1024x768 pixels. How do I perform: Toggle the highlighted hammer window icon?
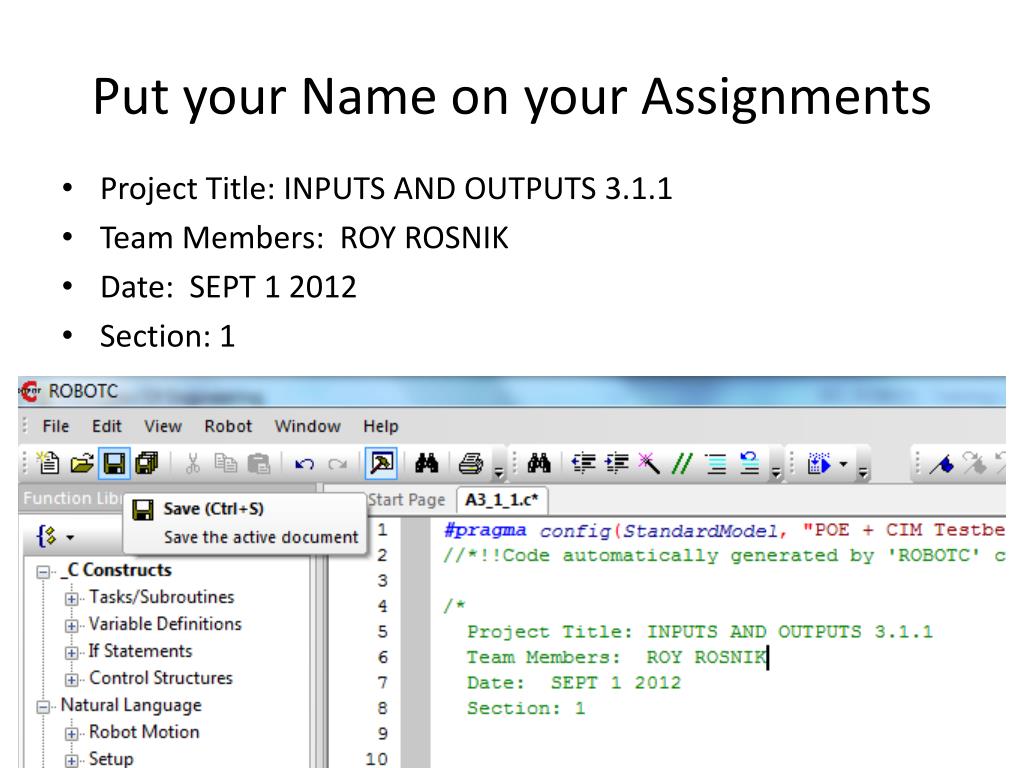[x=381, y=463]
